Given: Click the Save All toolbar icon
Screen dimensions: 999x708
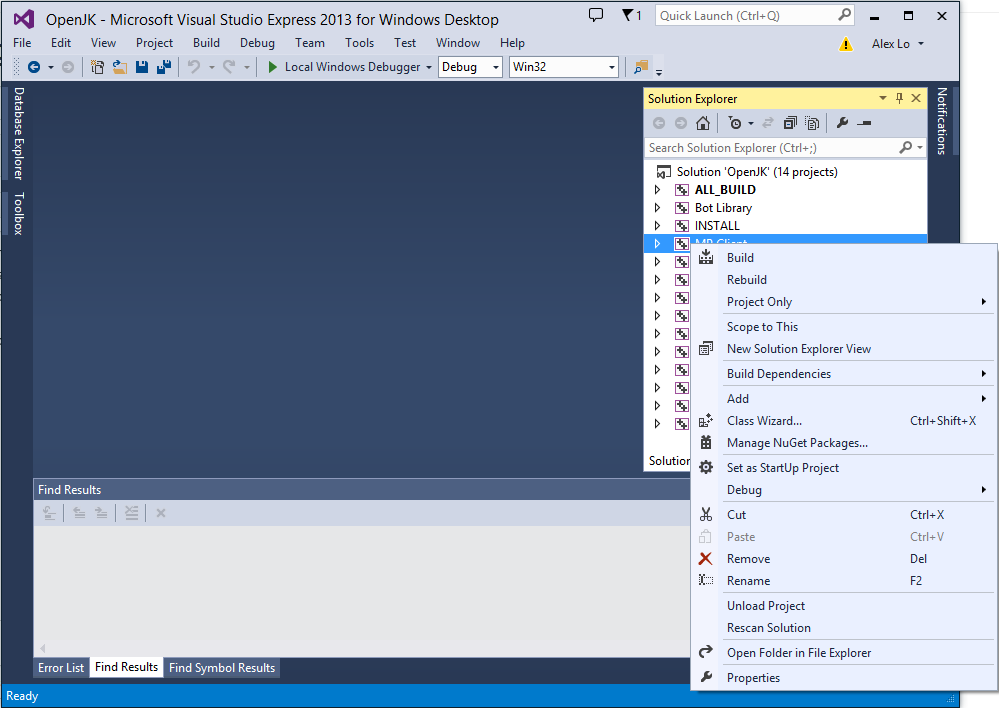Looking at the screenshot, I should coord(163,67).
